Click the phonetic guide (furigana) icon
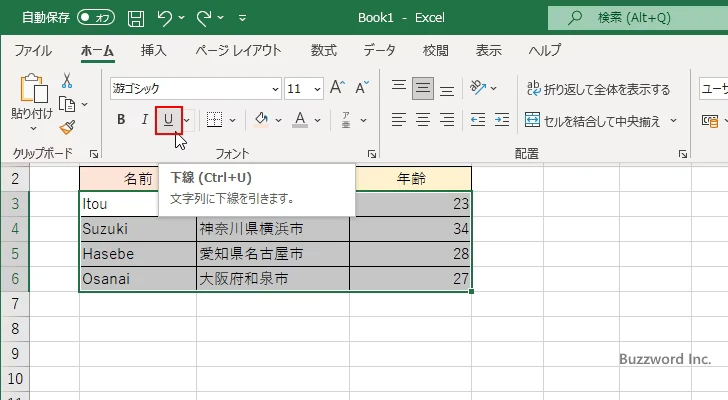The height and width of the screenshot is (400, 728). point(346,120)
